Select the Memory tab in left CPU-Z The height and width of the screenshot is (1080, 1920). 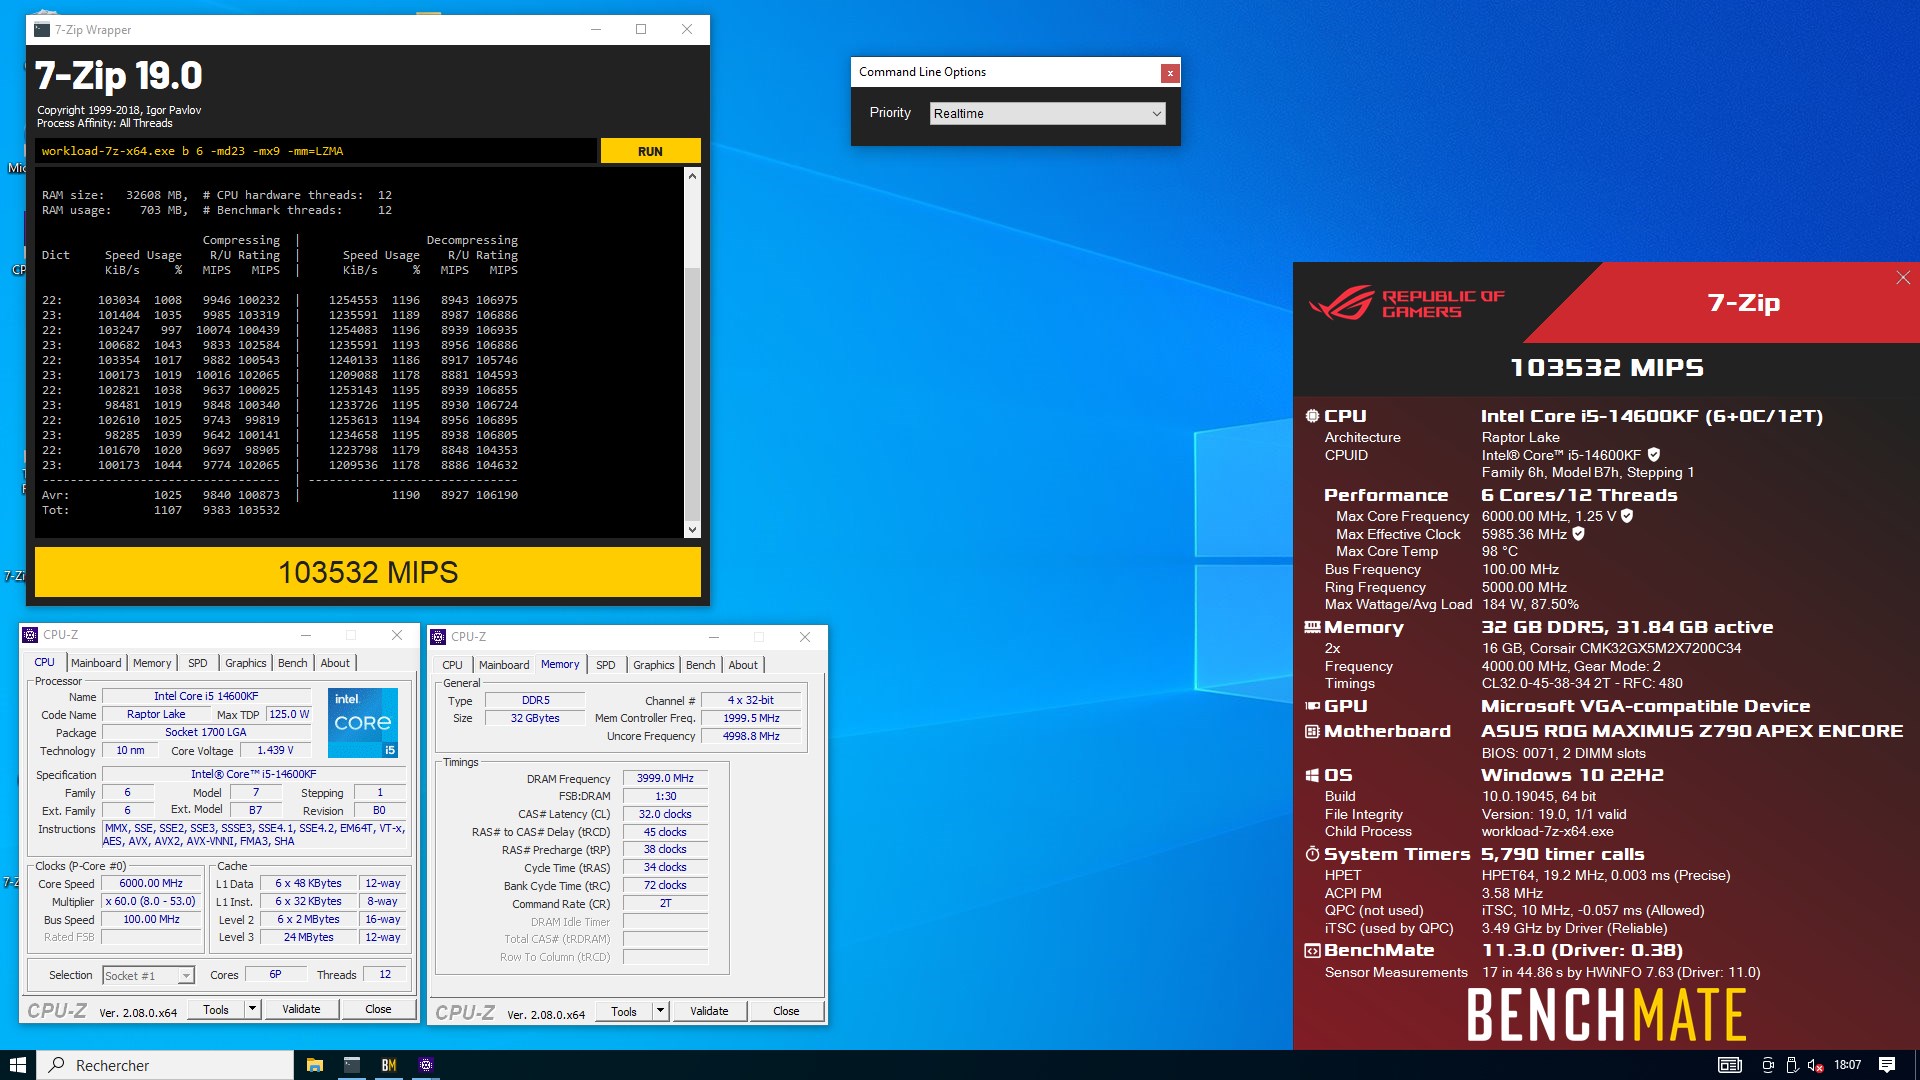point(152,663)
